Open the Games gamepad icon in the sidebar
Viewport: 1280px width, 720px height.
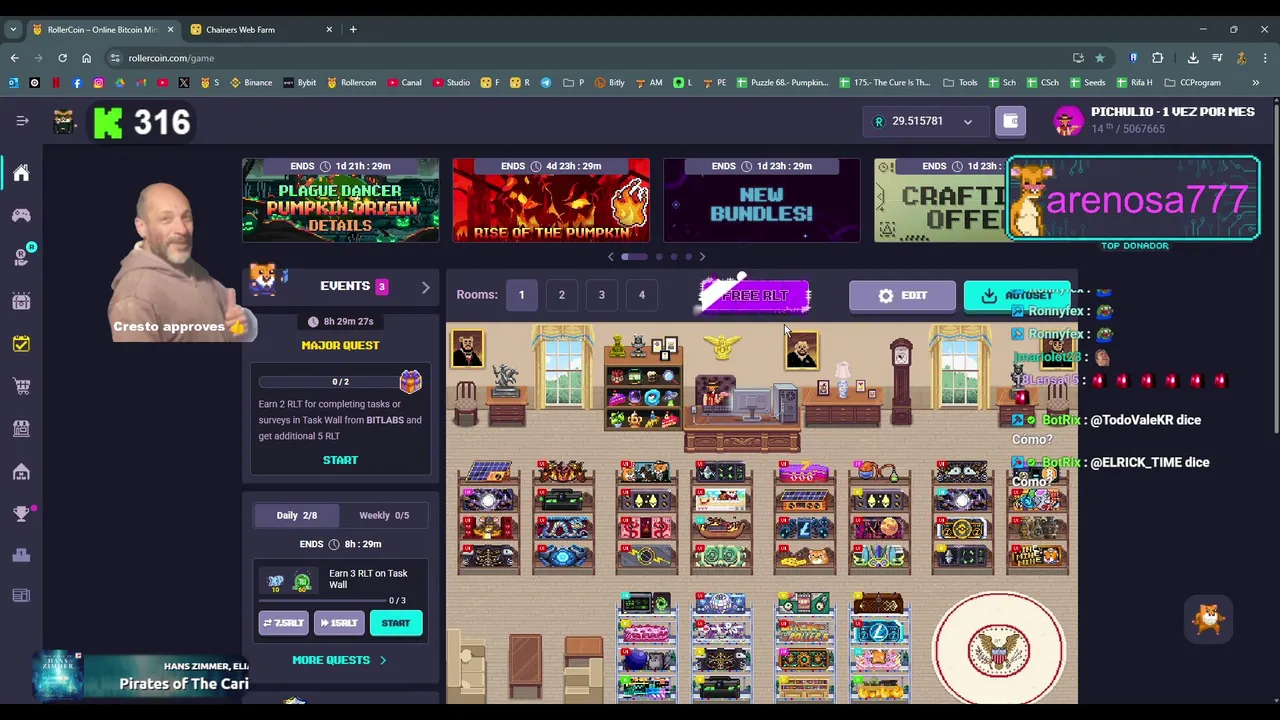(21, 215)
